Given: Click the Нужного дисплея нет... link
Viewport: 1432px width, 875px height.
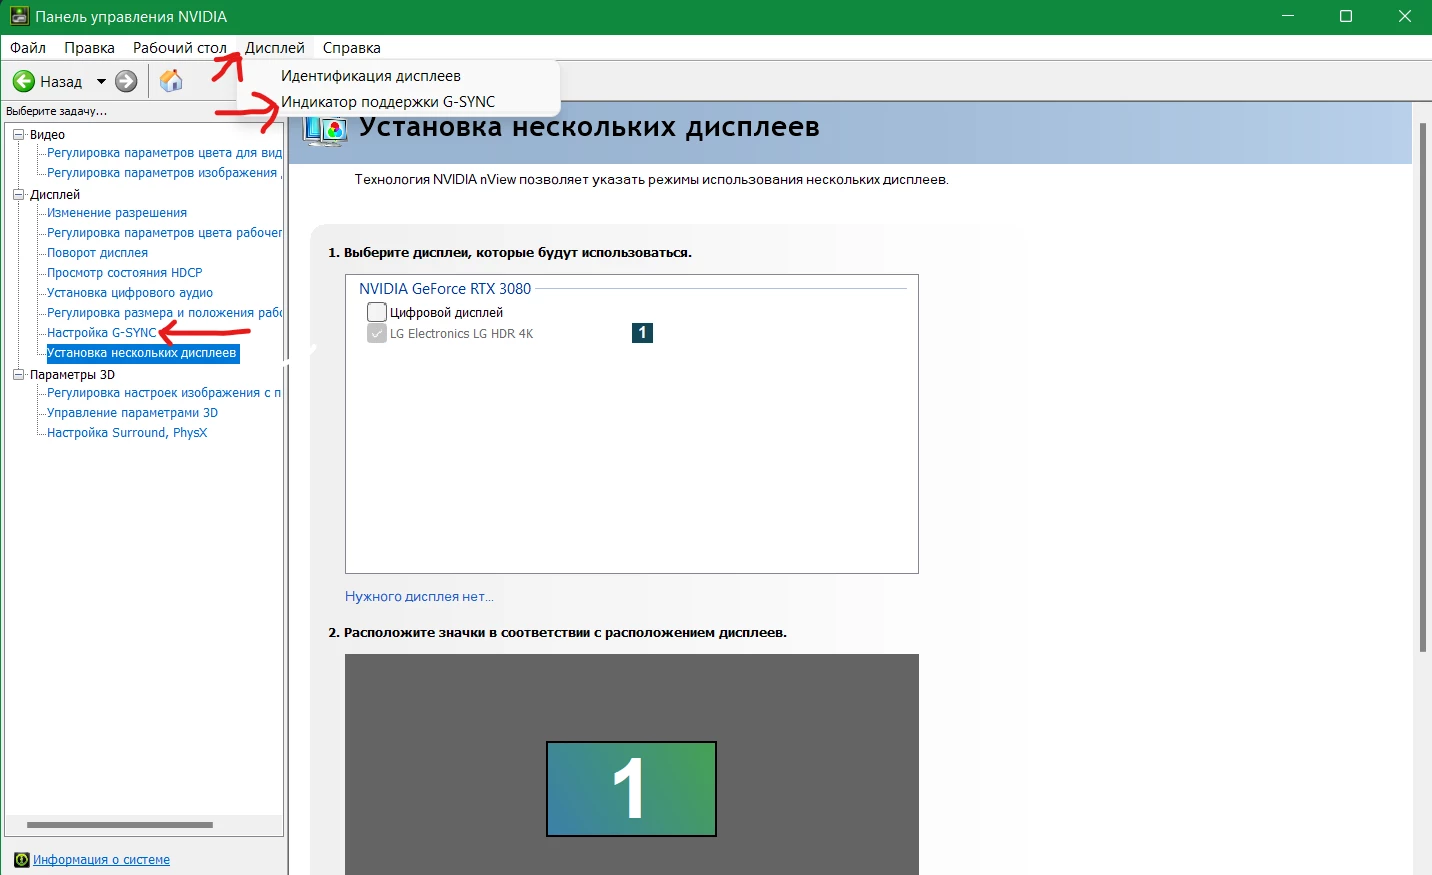Looking at the screenshot, I should click(419, 597).
